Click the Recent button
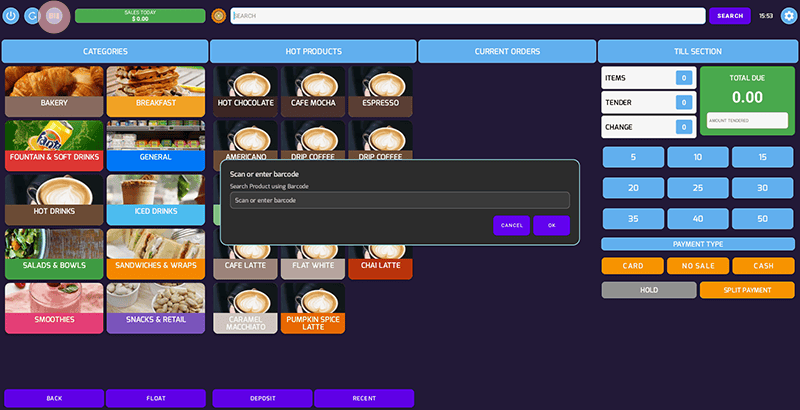The image size is (800, 410). coord(364,398)
